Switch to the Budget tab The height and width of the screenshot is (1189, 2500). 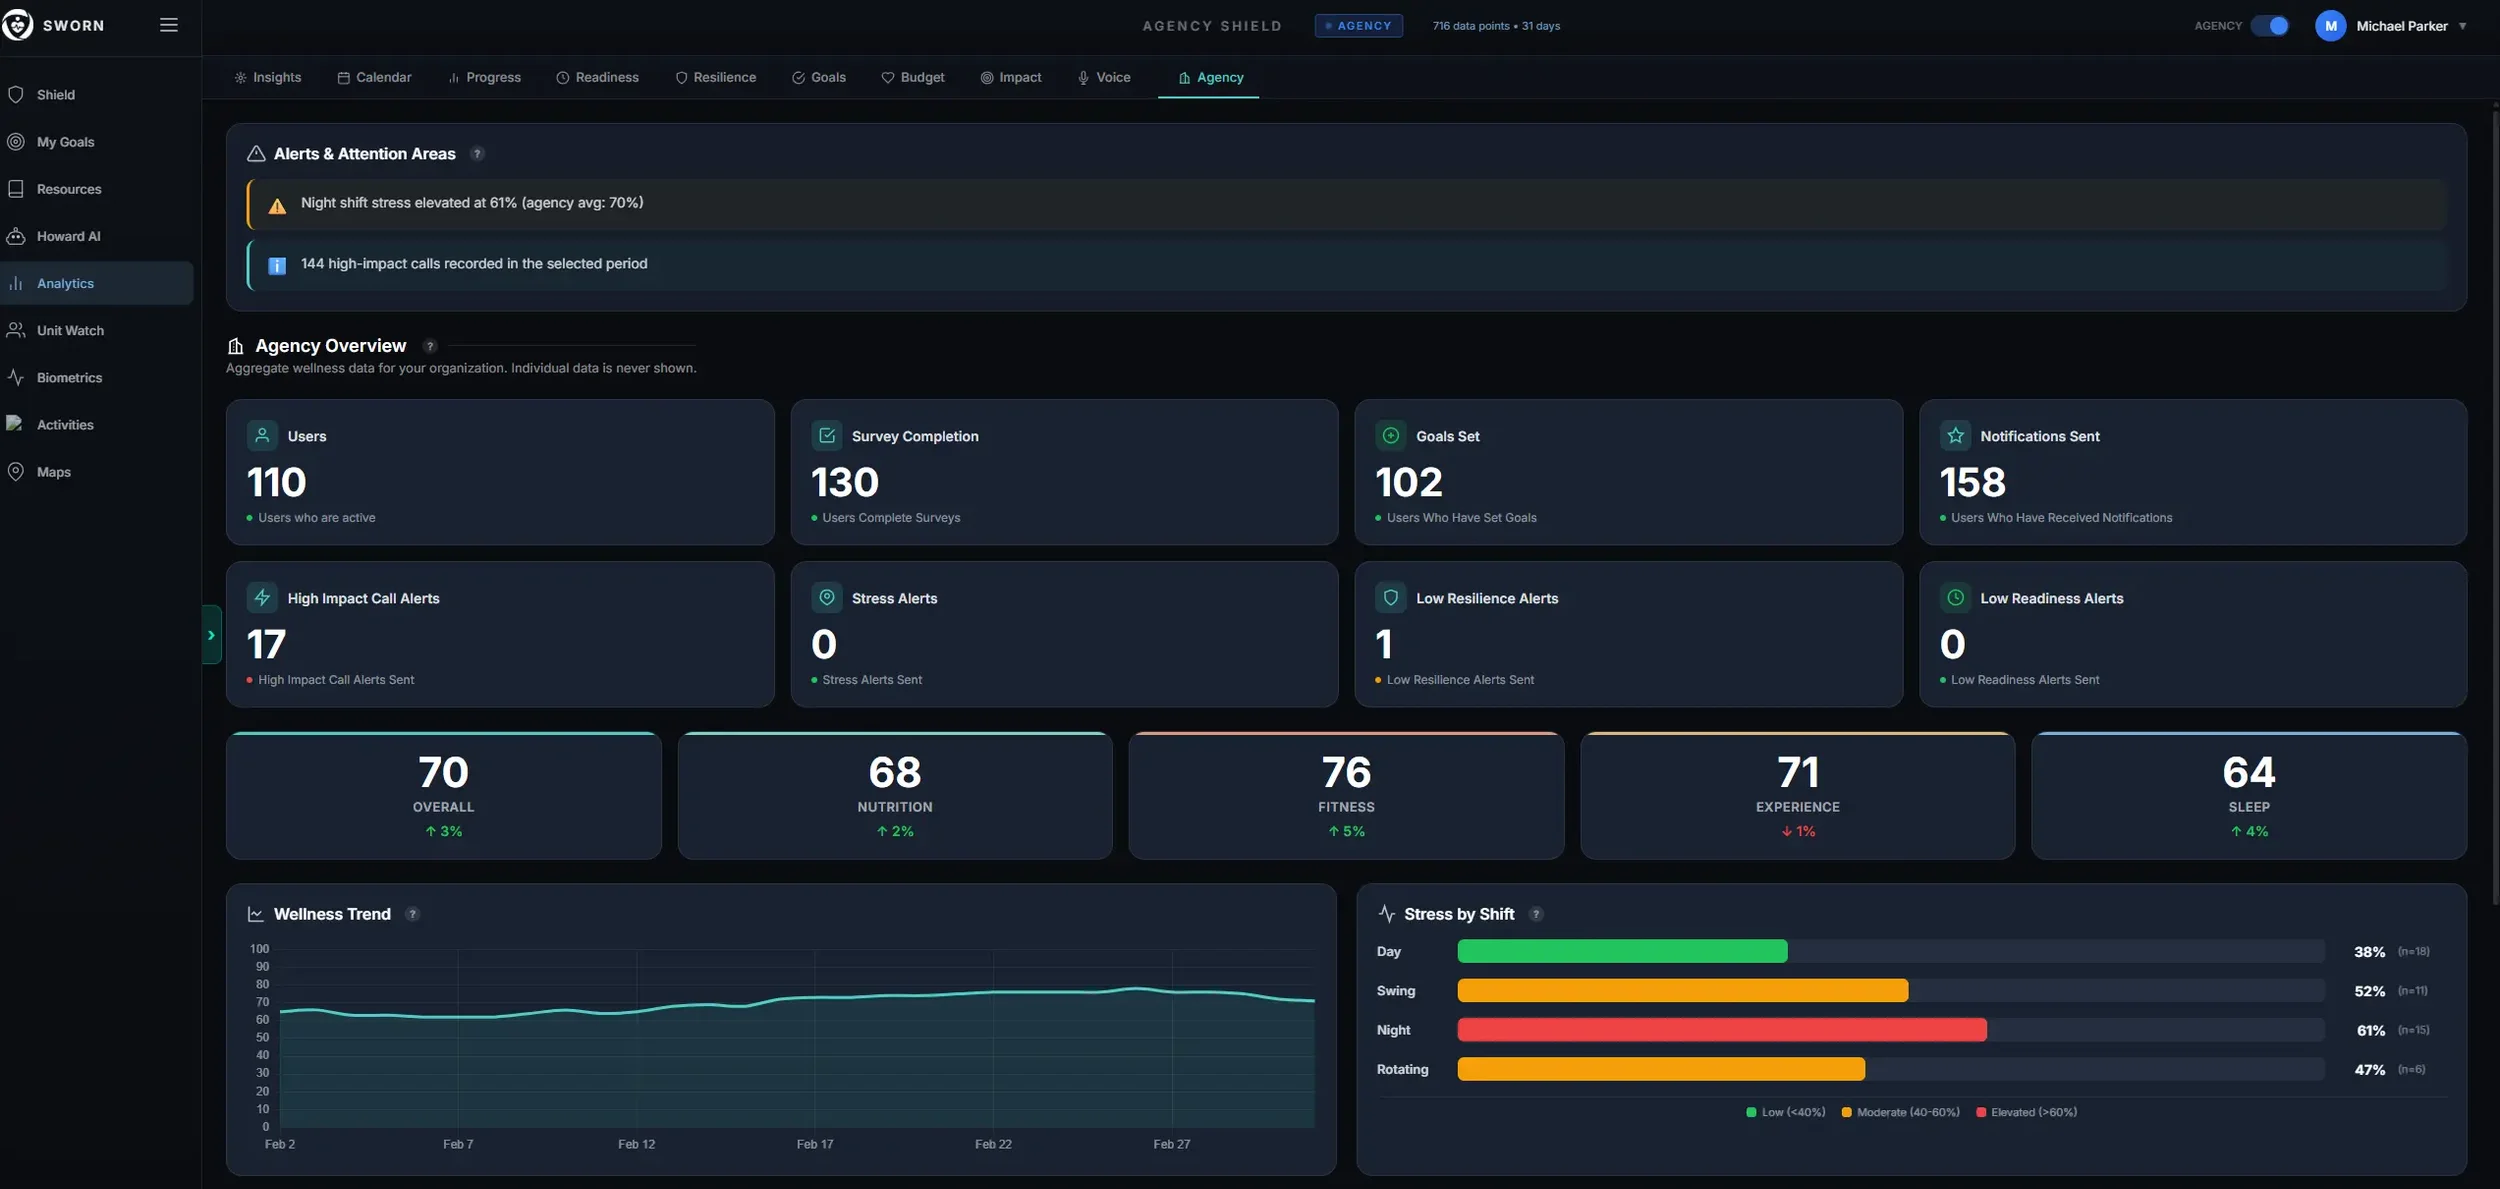pos(912,77)
